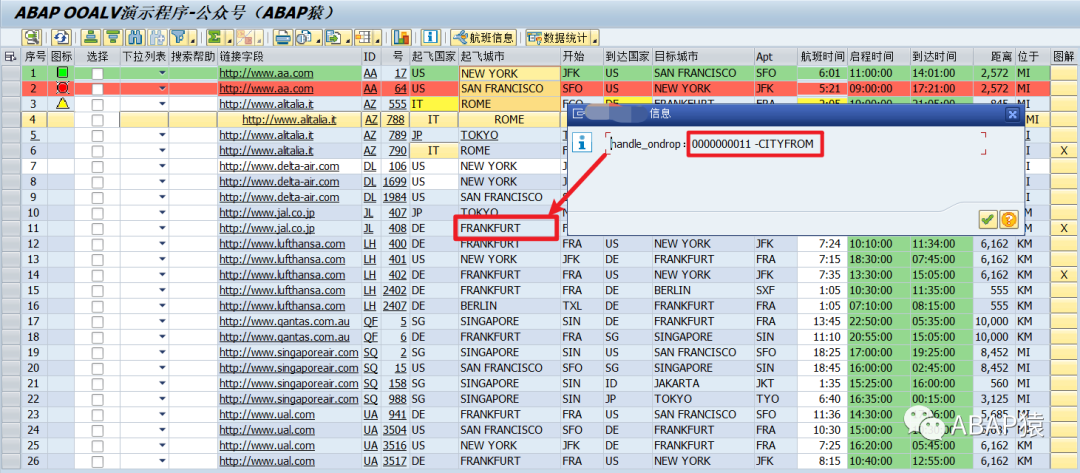Click the blue information toolbar icon

[x=431, y=37]
